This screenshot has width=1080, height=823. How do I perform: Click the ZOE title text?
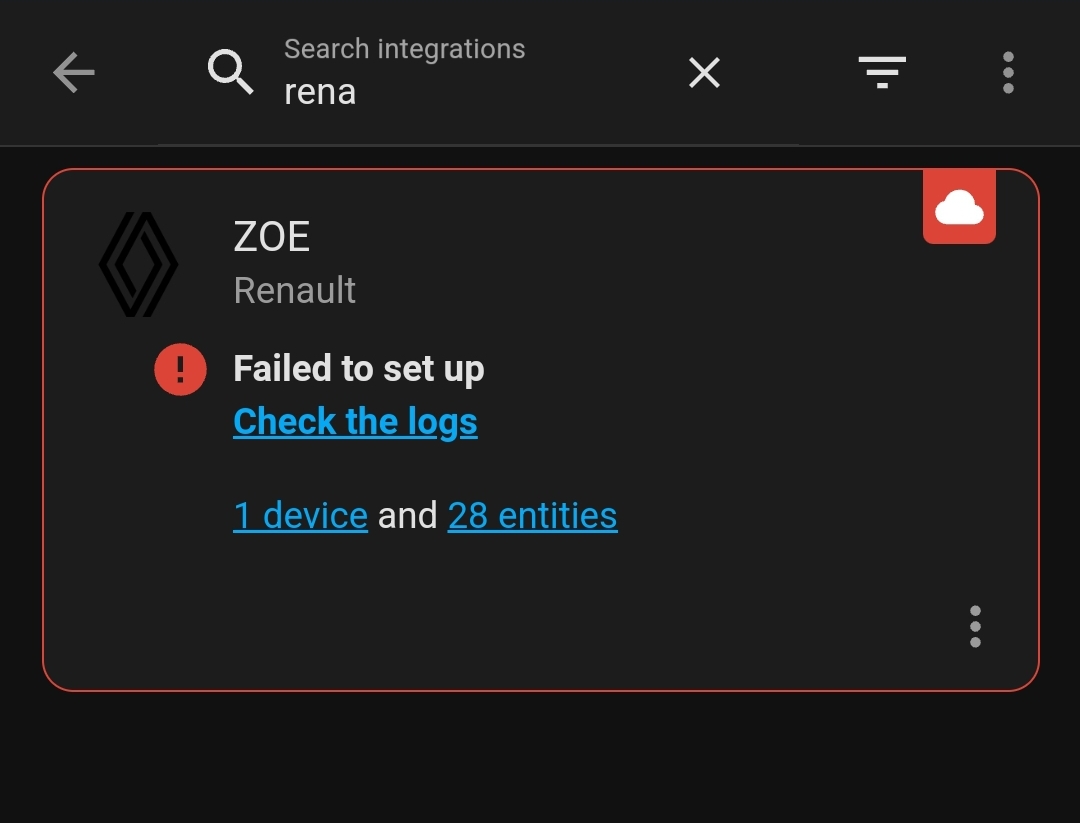pos(271,236)
